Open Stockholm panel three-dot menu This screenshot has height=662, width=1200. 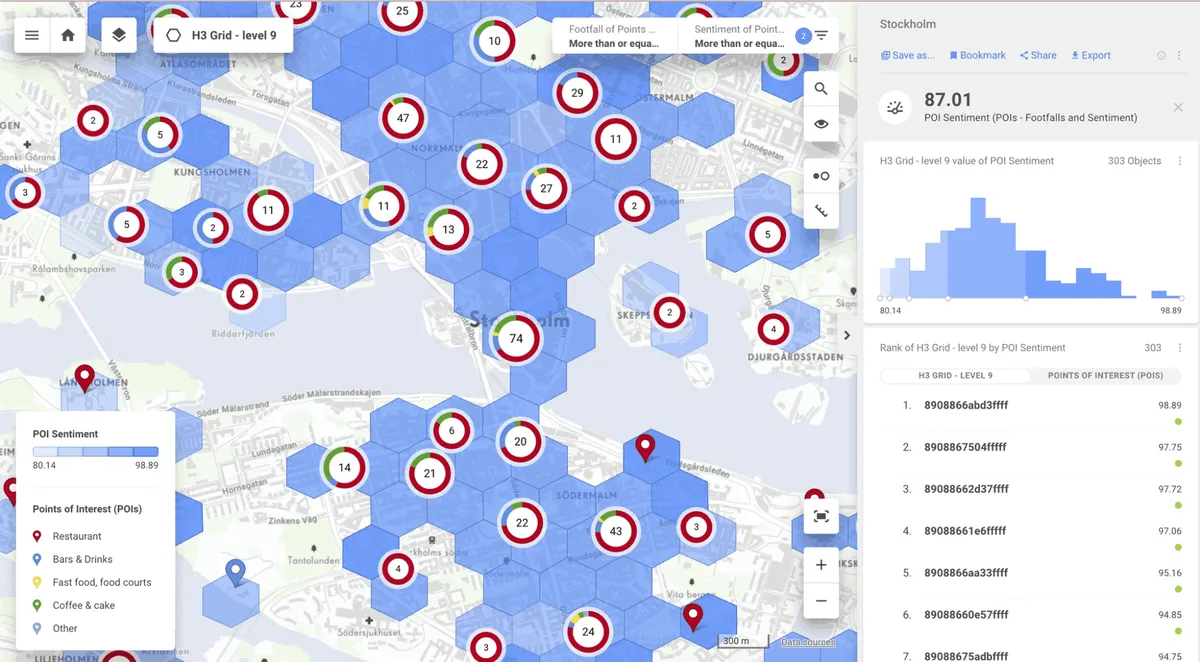(x=1178, y=56)
